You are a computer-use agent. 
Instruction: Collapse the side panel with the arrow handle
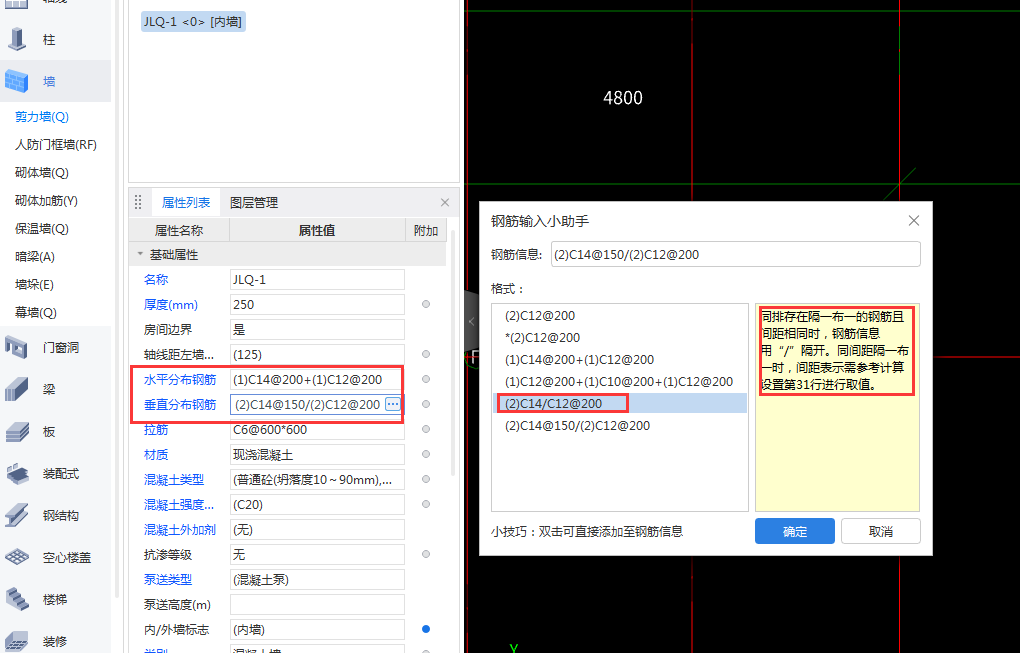pos(471,321)
